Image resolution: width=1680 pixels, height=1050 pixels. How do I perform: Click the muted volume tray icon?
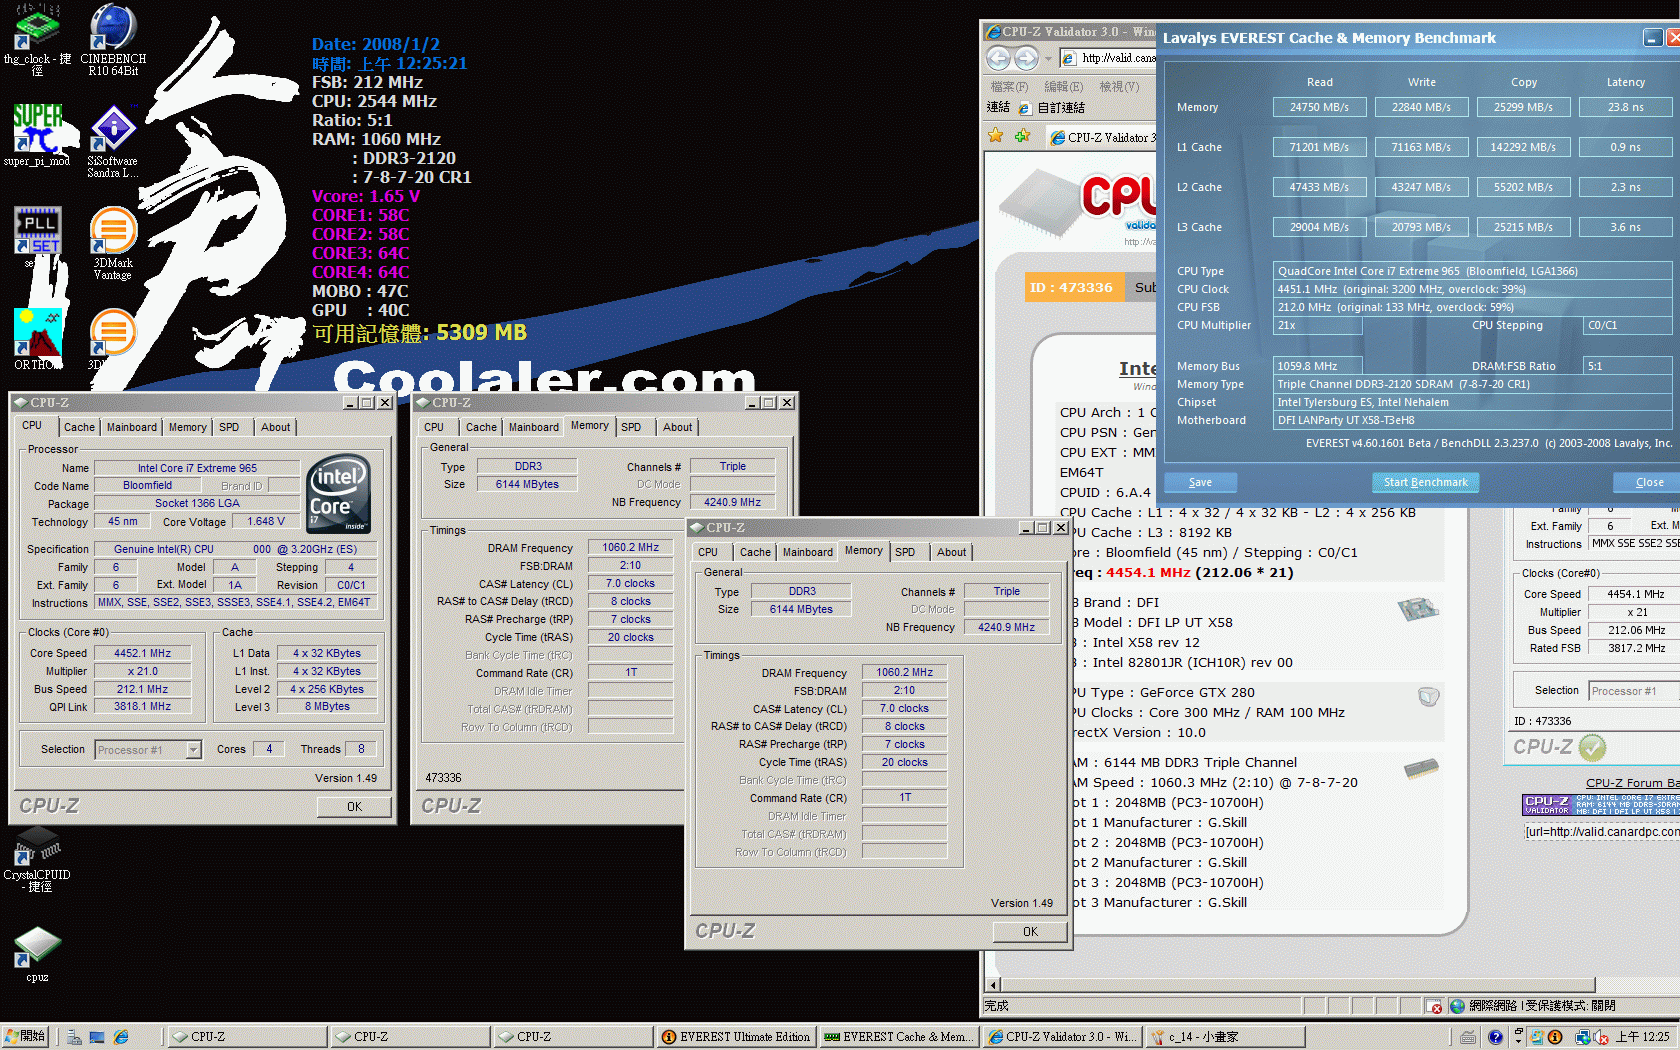point(1600,1037)
